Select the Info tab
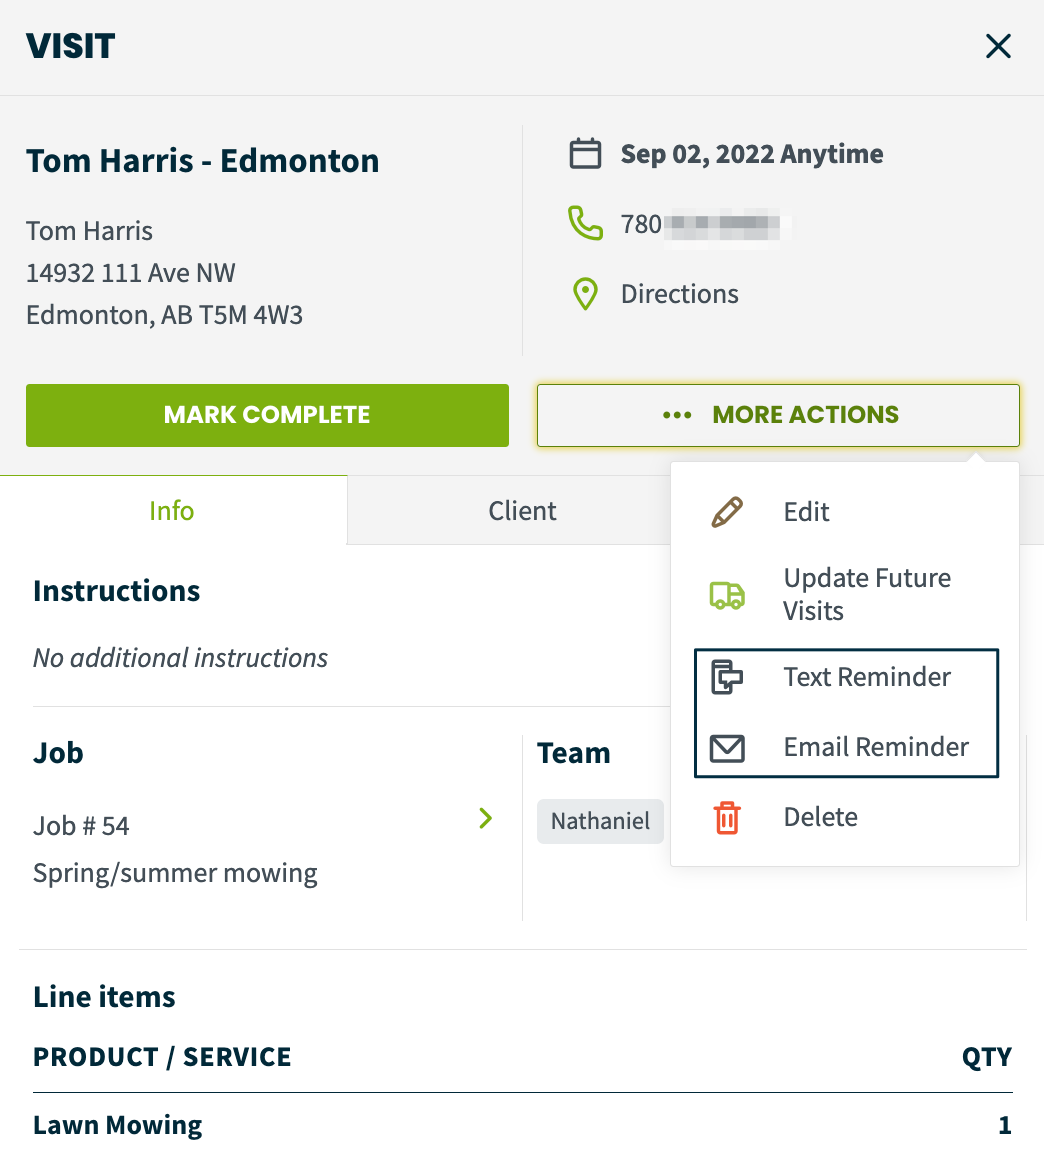 [x=172, y=511]
